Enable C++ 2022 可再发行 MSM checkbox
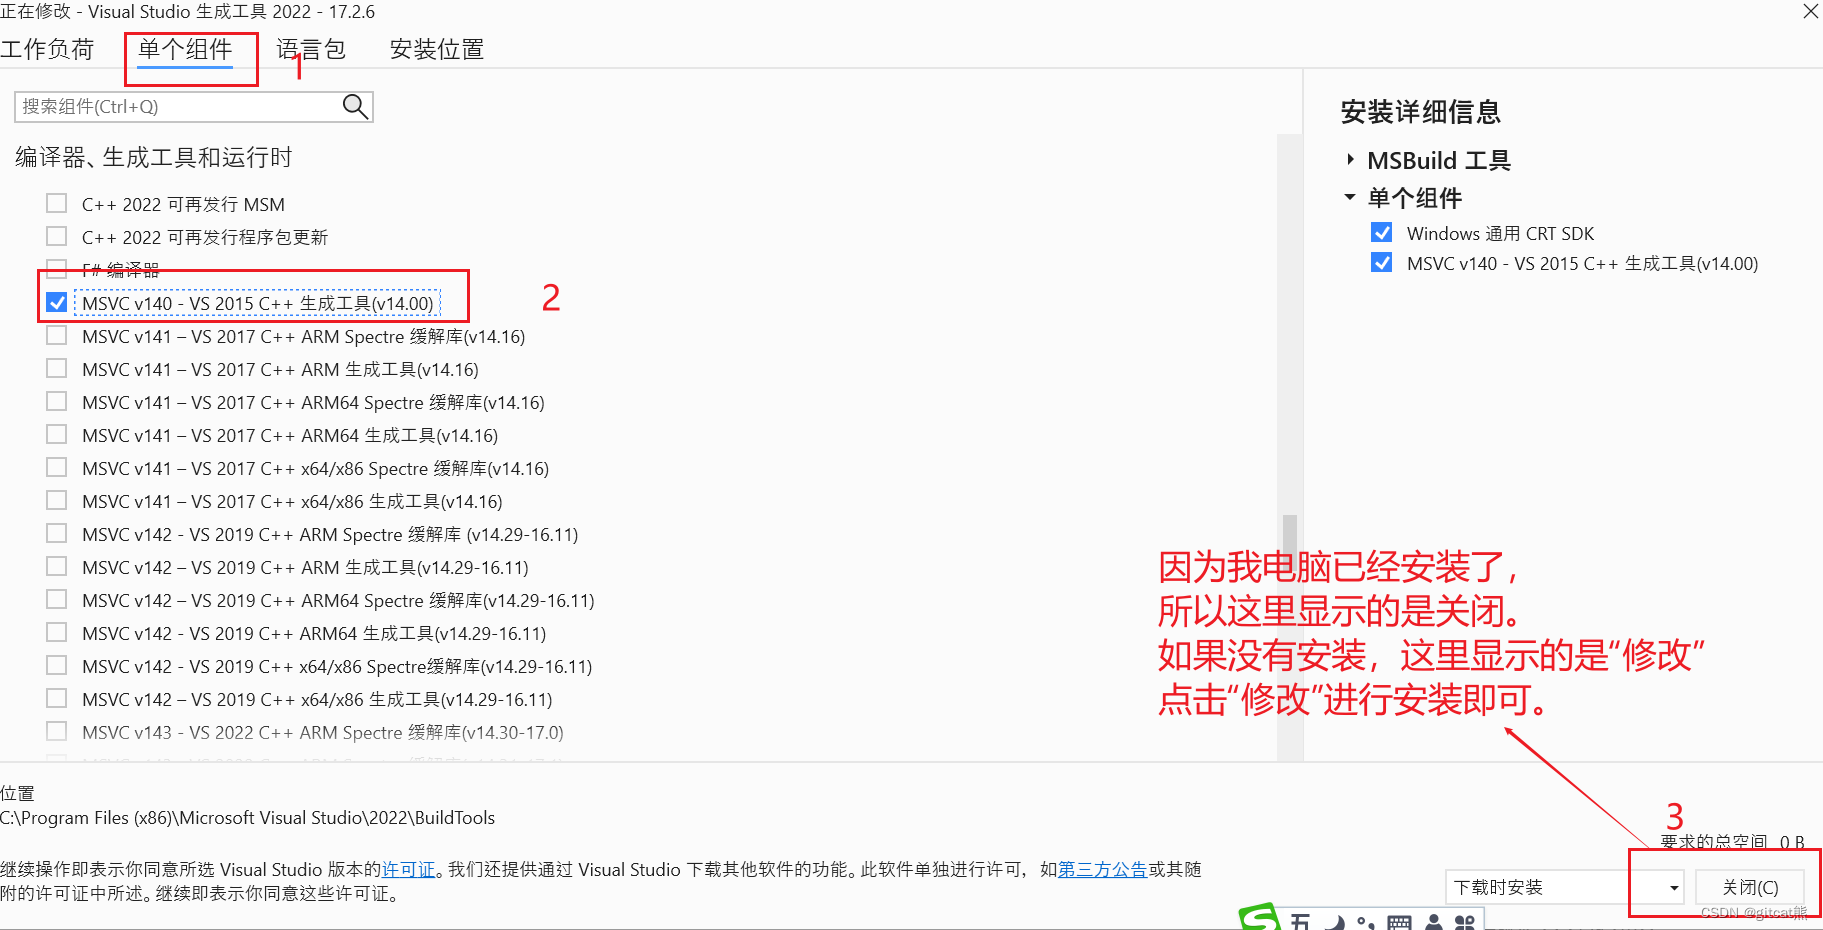 click(x=57, y=204)
